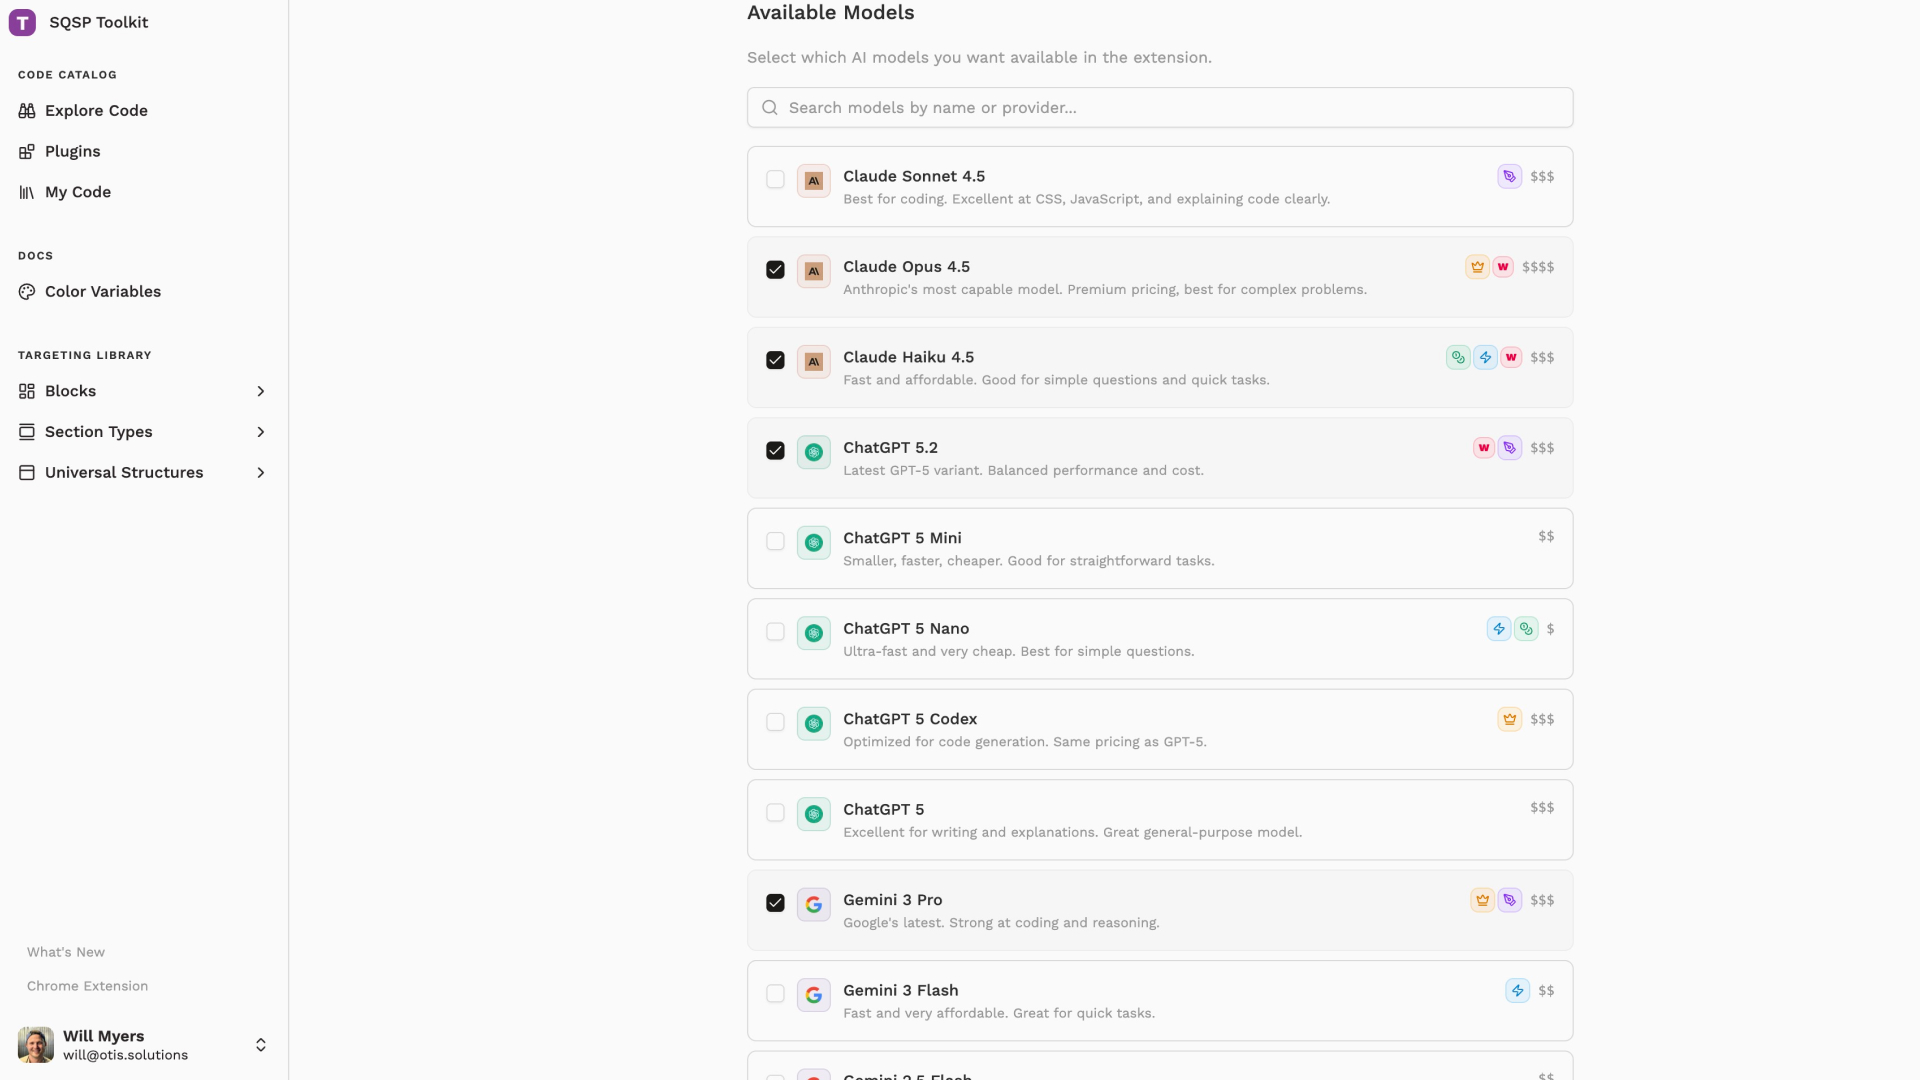This screenshot has height=1080, width=1920.
Task: Click the OpenAI icon beside ChatGPT 5.2
Action: coord(813,452)
